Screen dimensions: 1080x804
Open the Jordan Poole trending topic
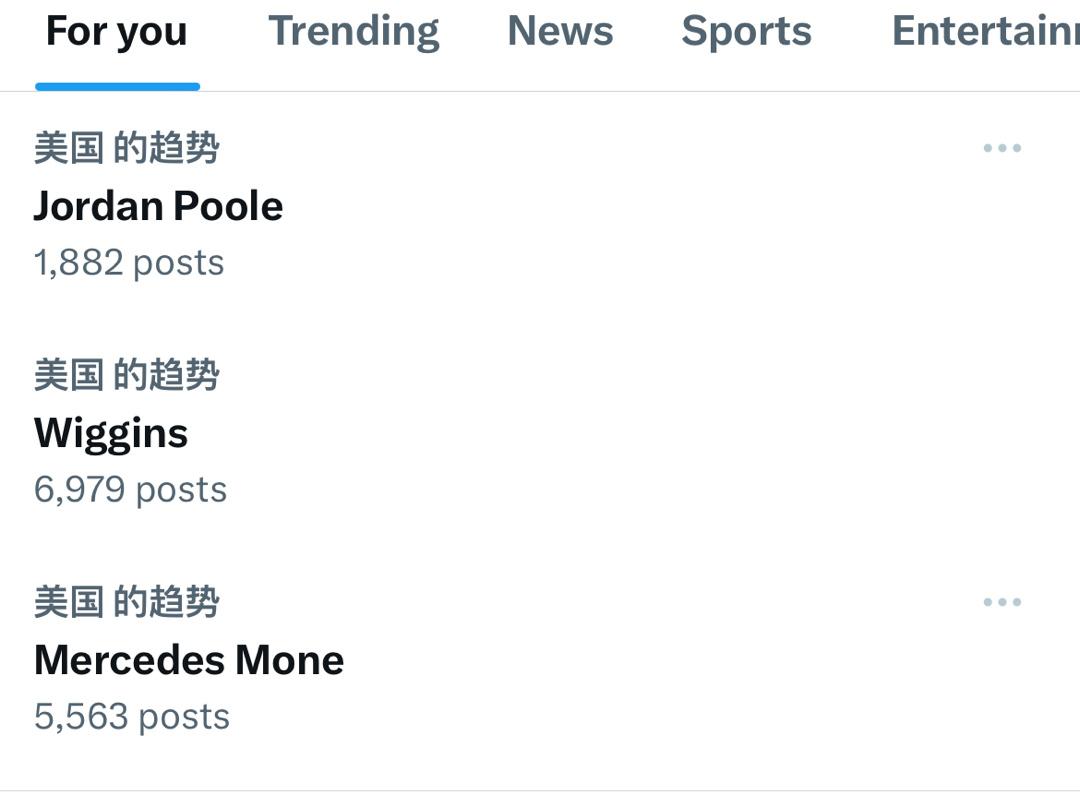[x=158, y=206]
